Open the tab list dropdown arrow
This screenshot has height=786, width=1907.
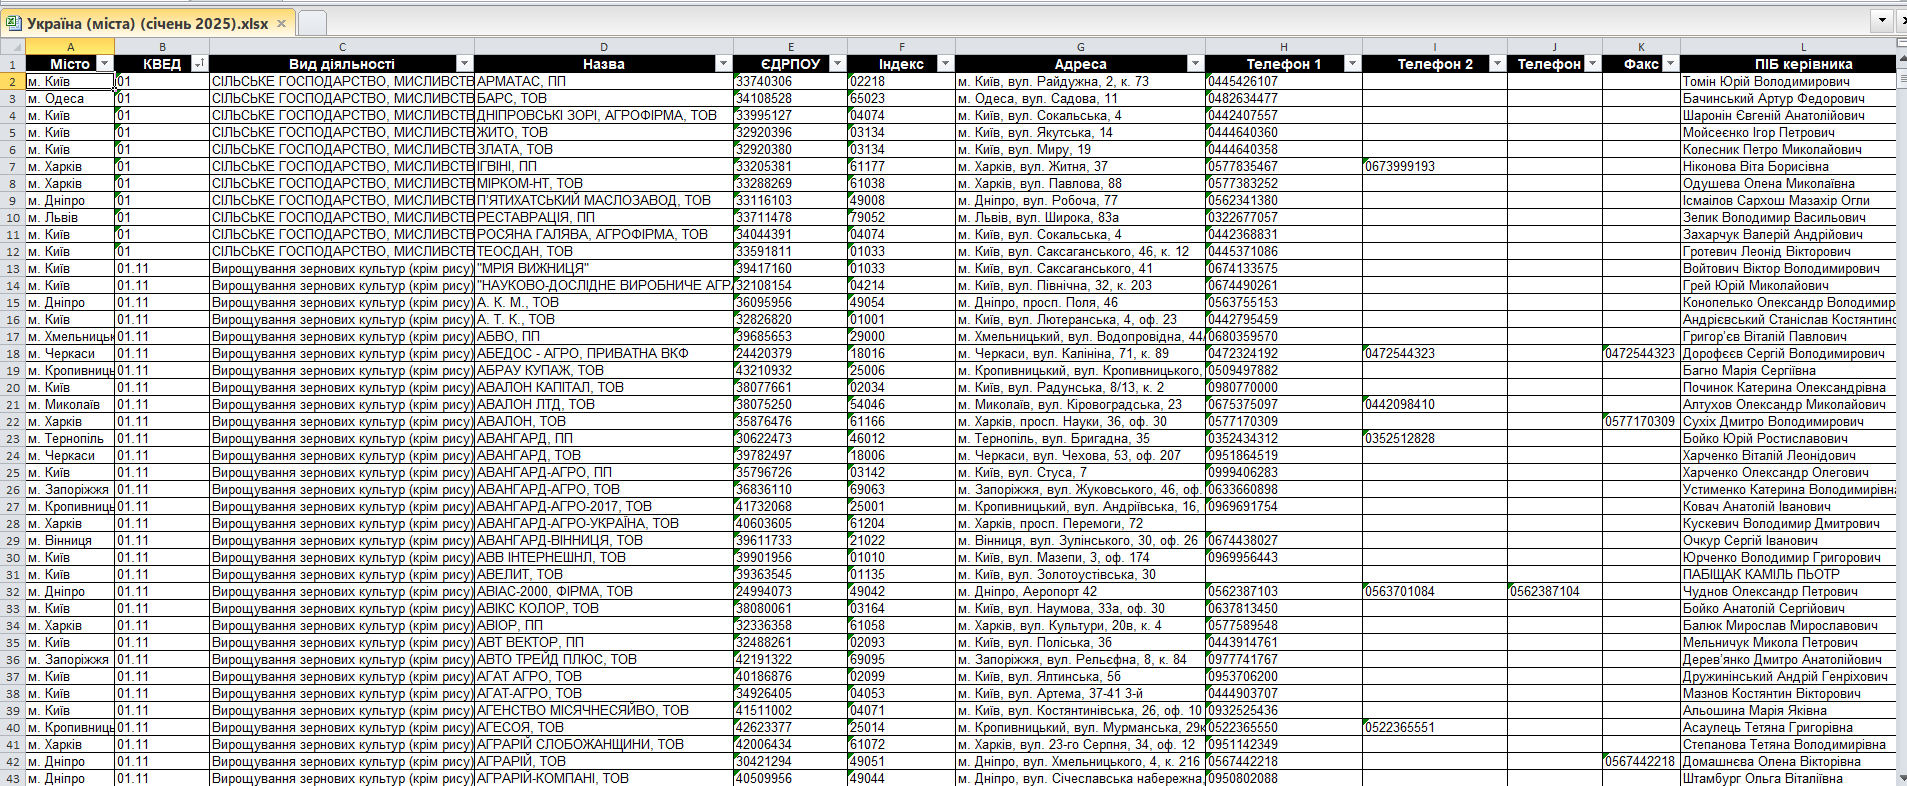coord(1883,20)
